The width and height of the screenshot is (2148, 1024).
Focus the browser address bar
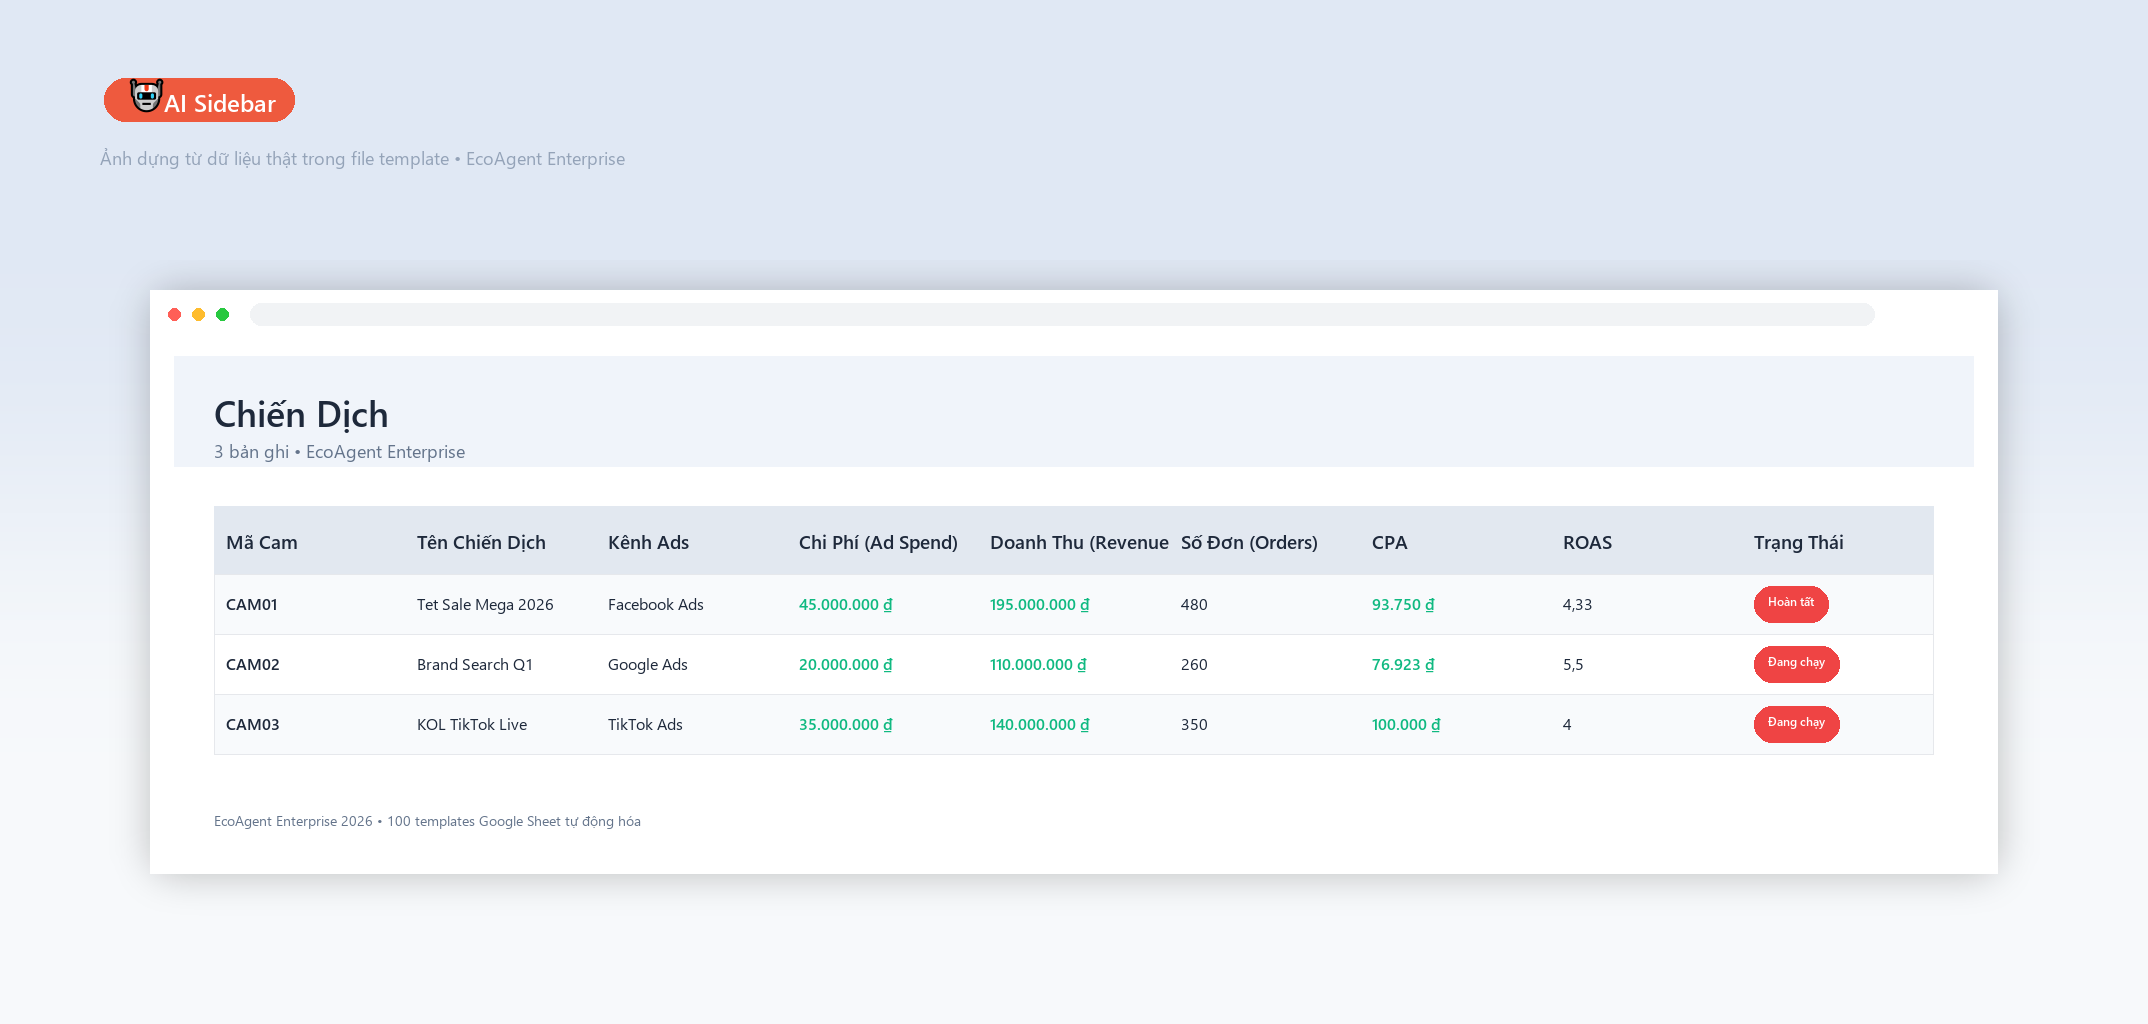[x=1062, y=314]
